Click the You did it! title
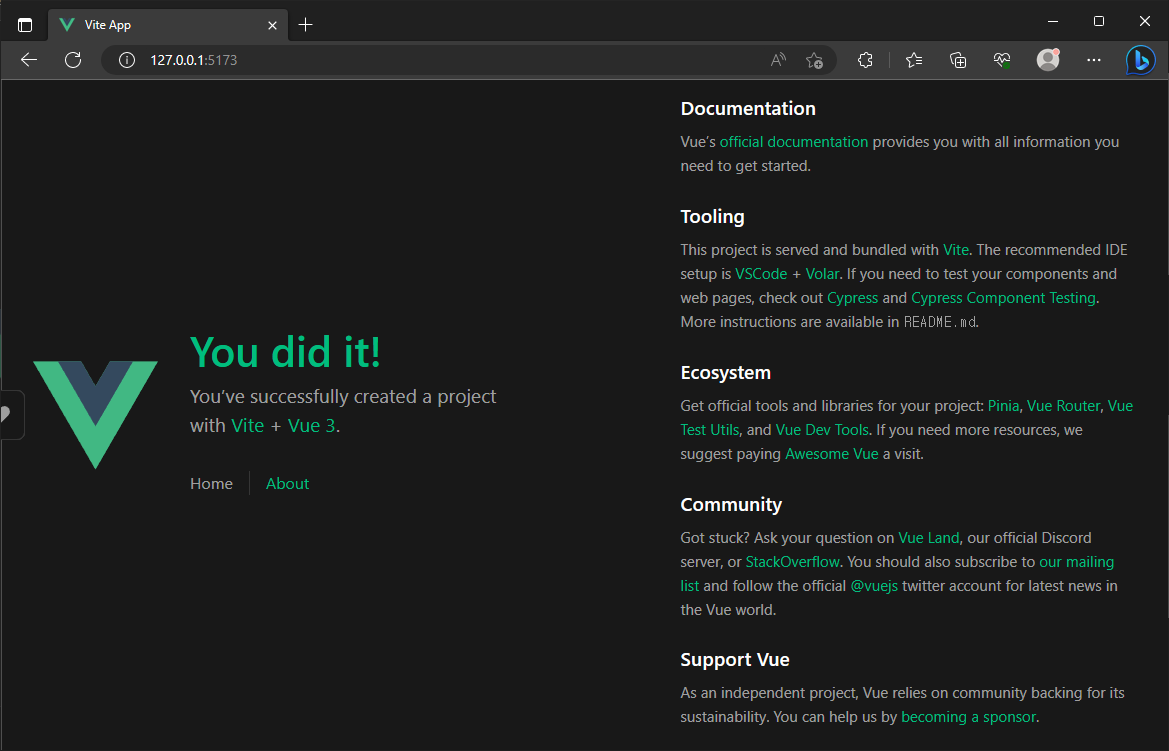This screenshot has width=1169, height=751. click(x=286, y=352)
